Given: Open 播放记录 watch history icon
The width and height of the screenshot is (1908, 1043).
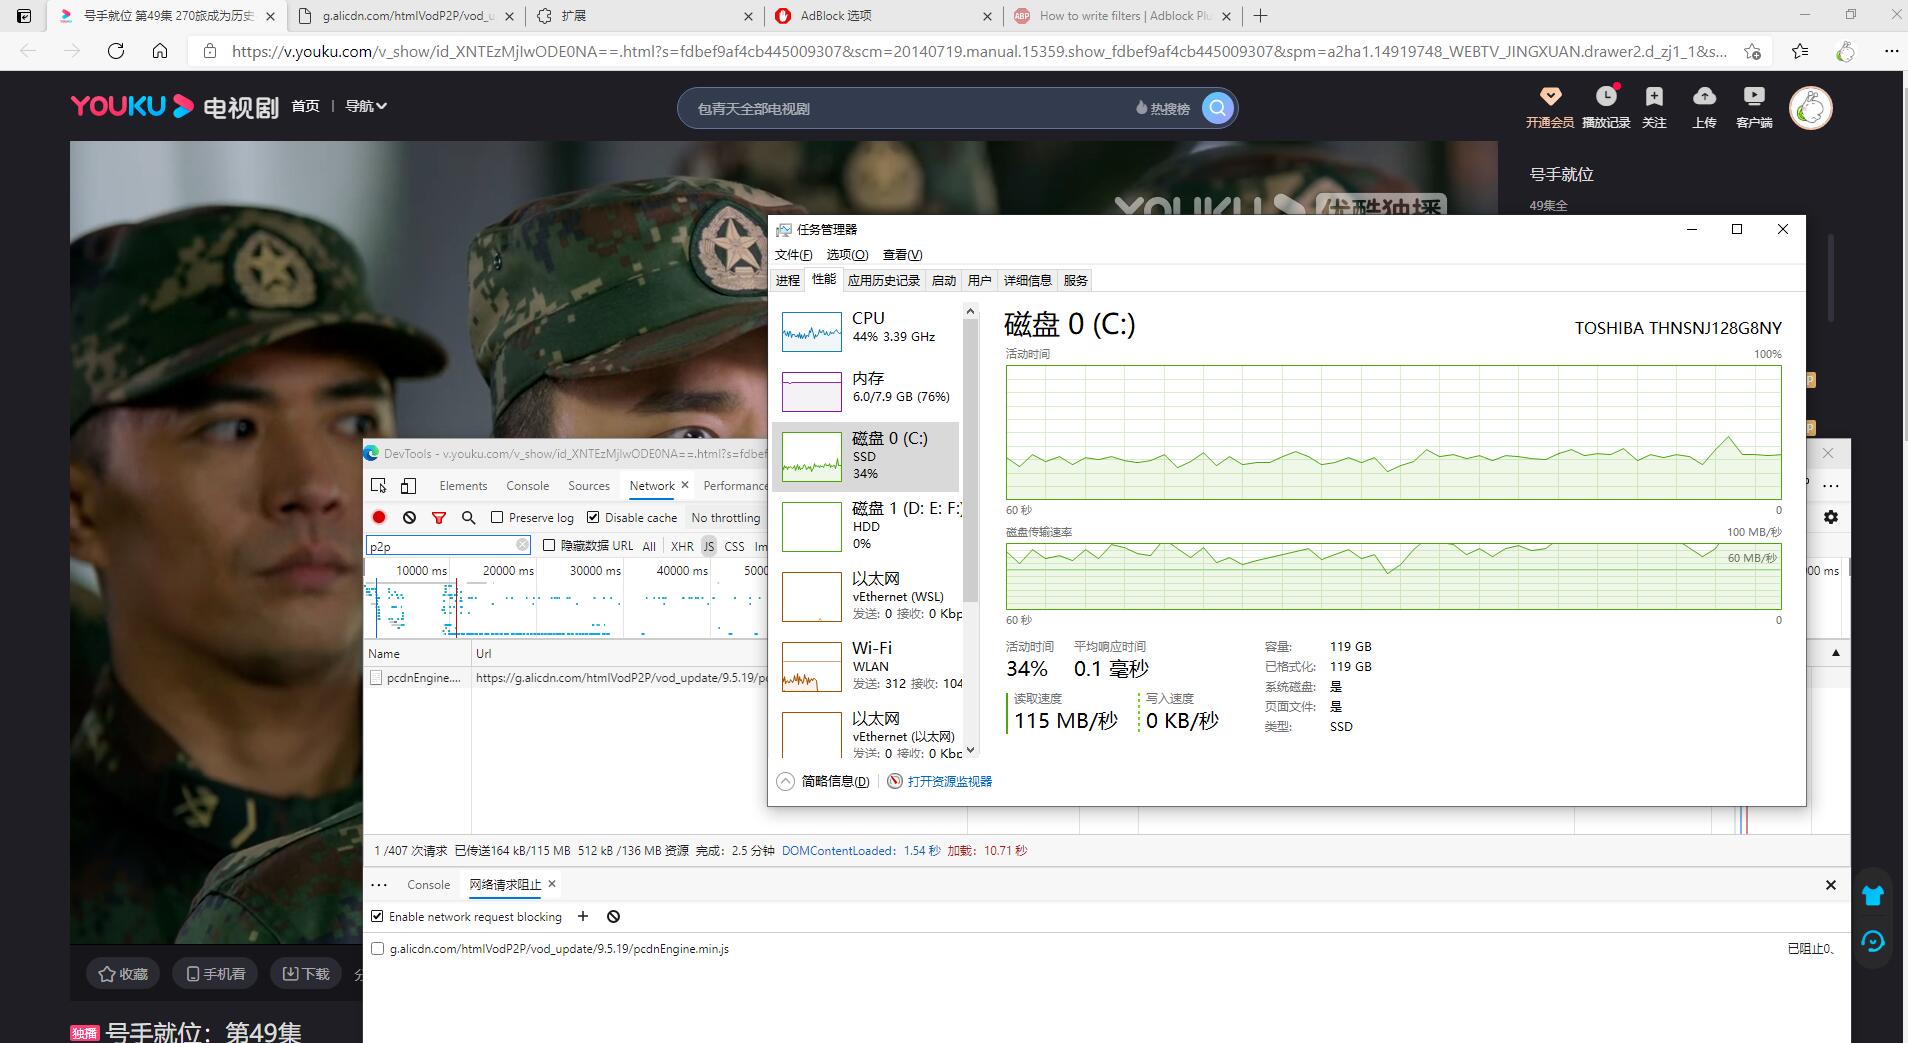Looking at the screenshot, I should pos(1606,96).
